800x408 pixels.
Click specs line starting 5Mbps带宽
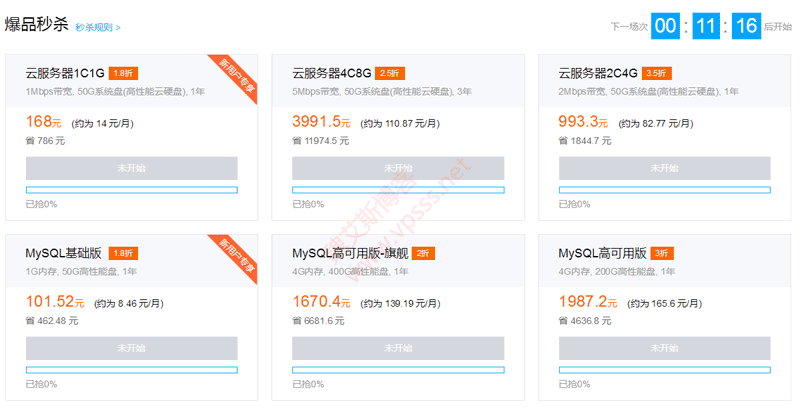coord(382,92)
